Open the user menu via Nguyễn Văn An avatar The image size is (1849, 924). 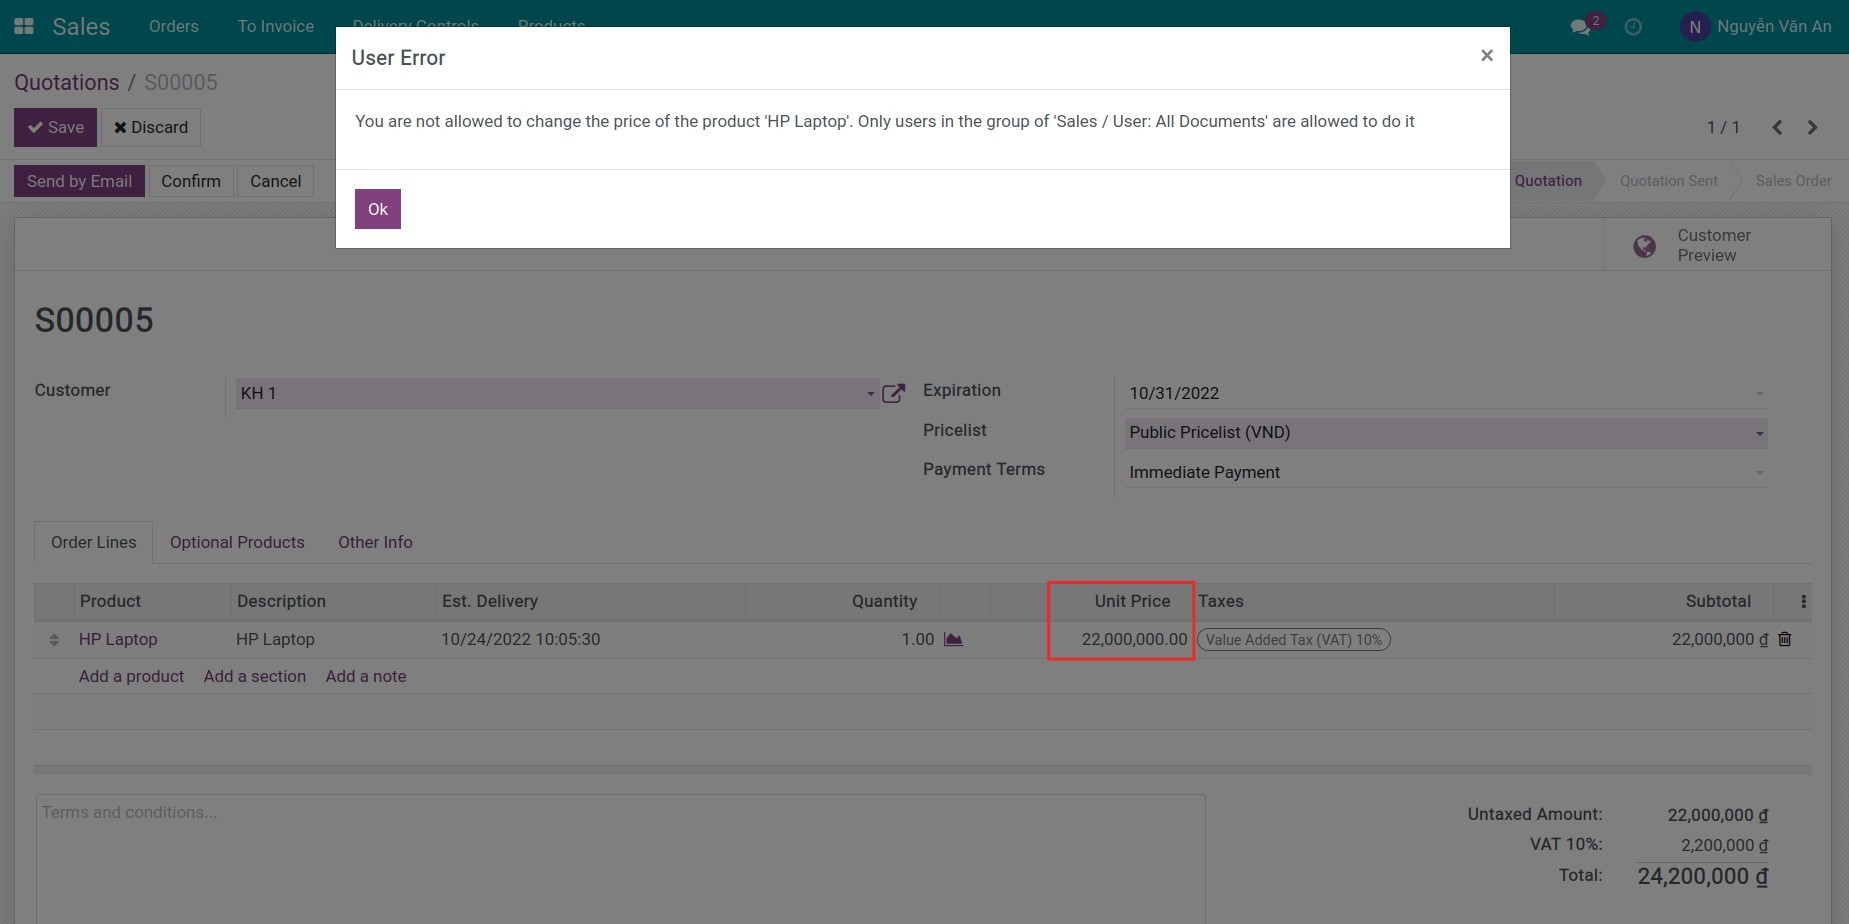pos(1756,26)
